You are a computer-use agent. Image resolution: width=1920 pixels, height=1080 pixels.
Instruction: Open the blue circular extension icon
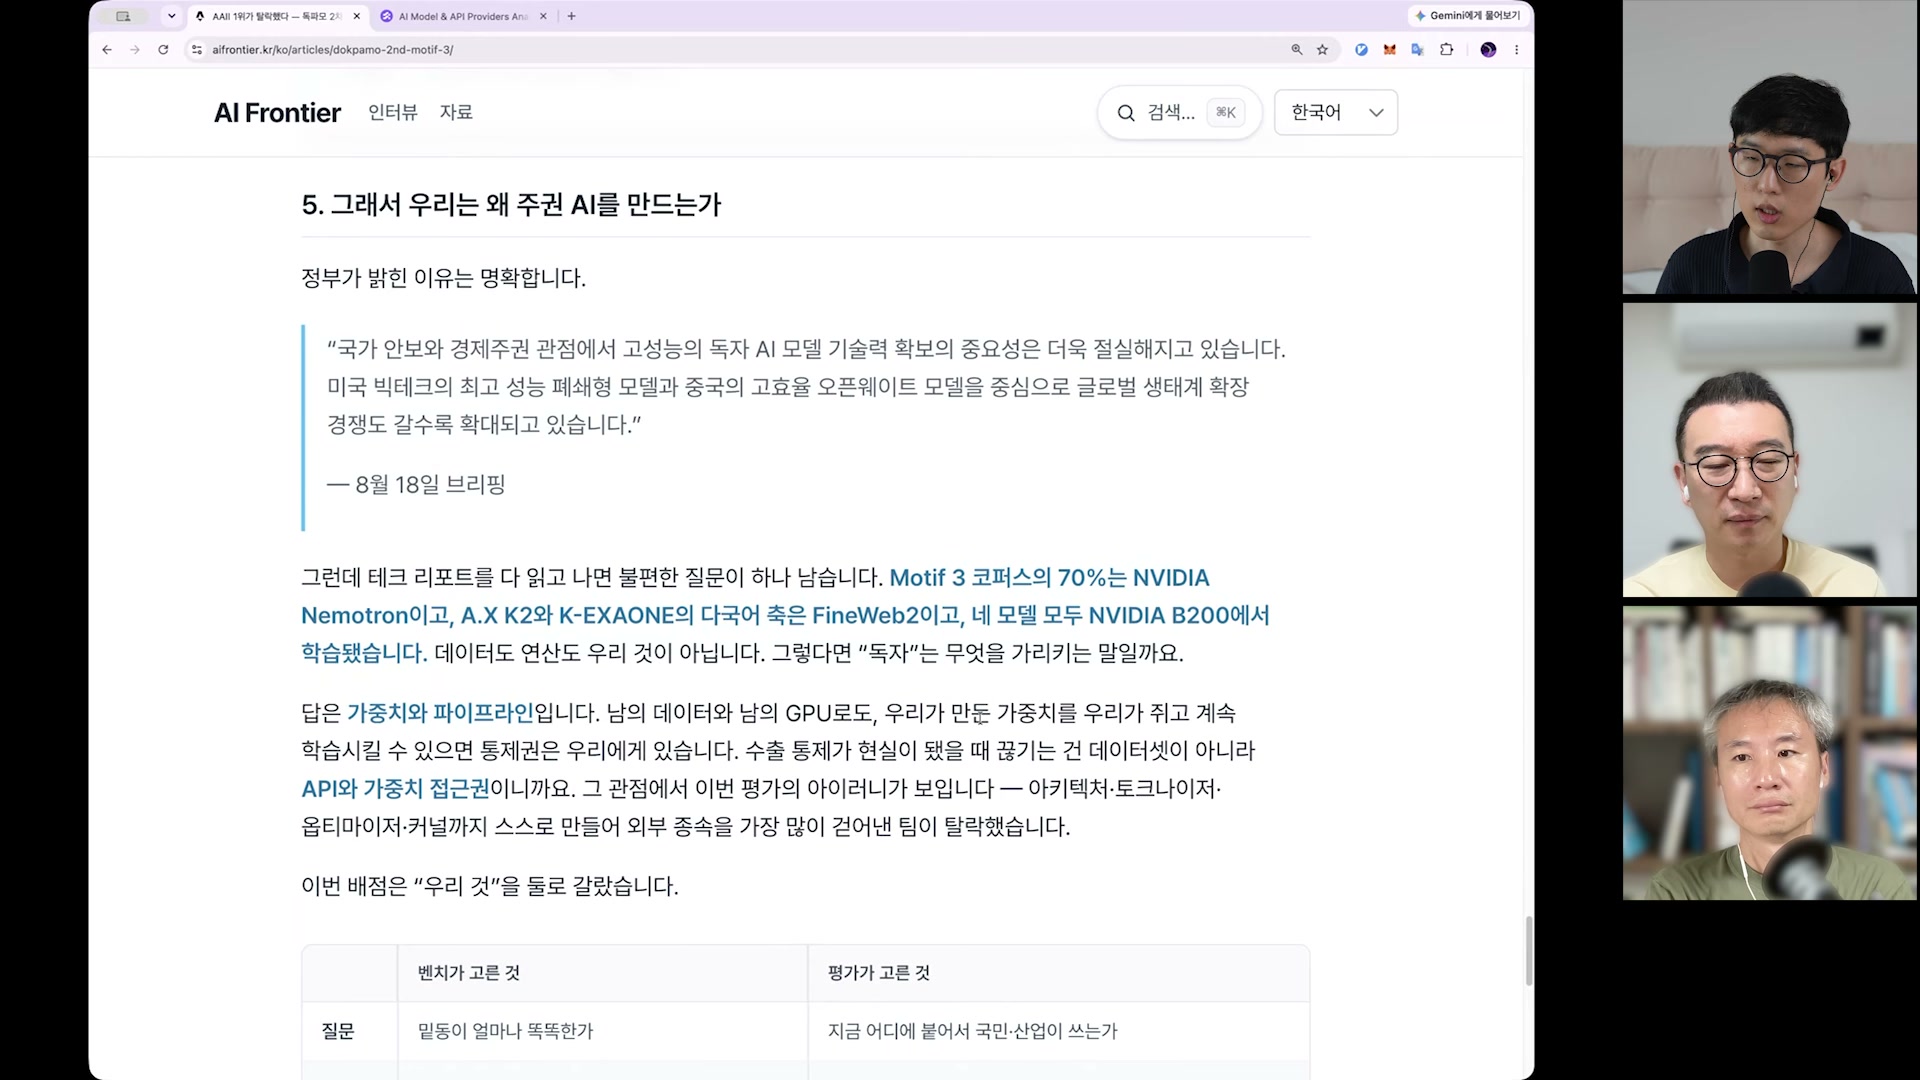[1361, 49]
